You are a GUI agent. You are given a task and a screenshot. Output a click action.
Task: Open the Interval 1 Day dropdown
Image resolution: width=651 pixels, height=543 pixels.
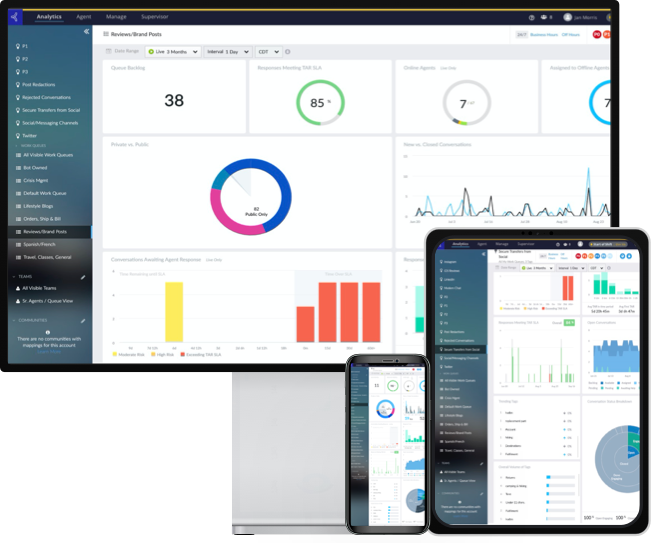229,51
